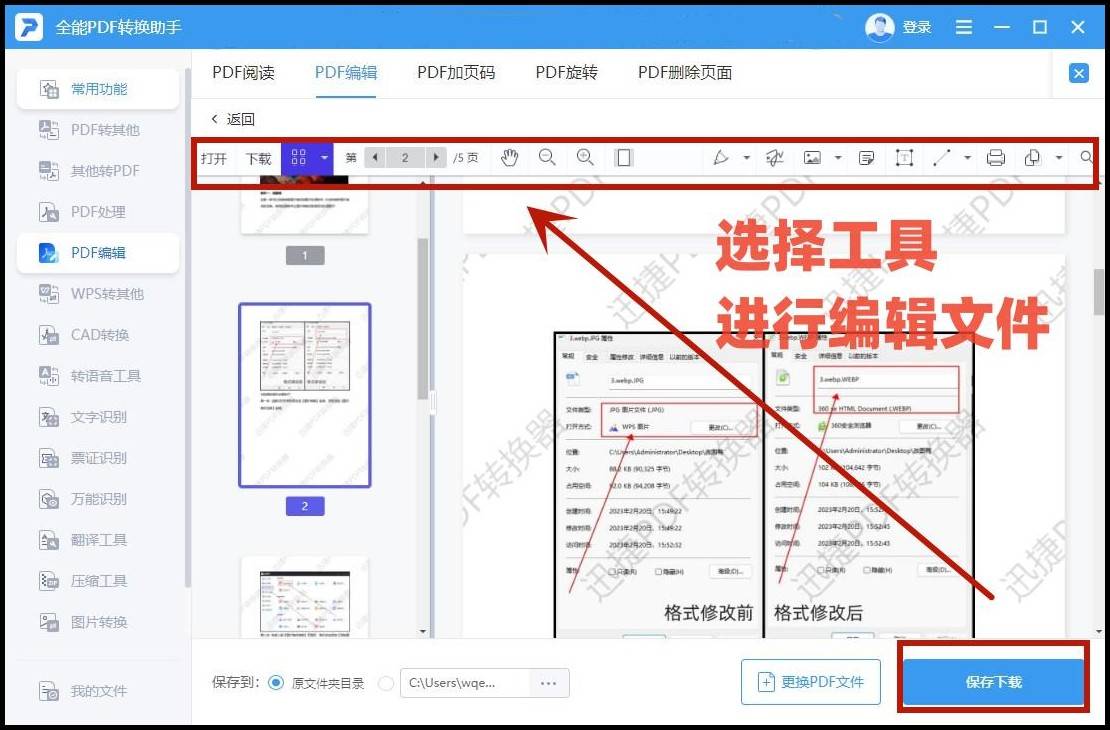Open 票证识别 in sidebar
Image resolution: width=1110 pixels, height=730 pixels.
tap(98, 458)
